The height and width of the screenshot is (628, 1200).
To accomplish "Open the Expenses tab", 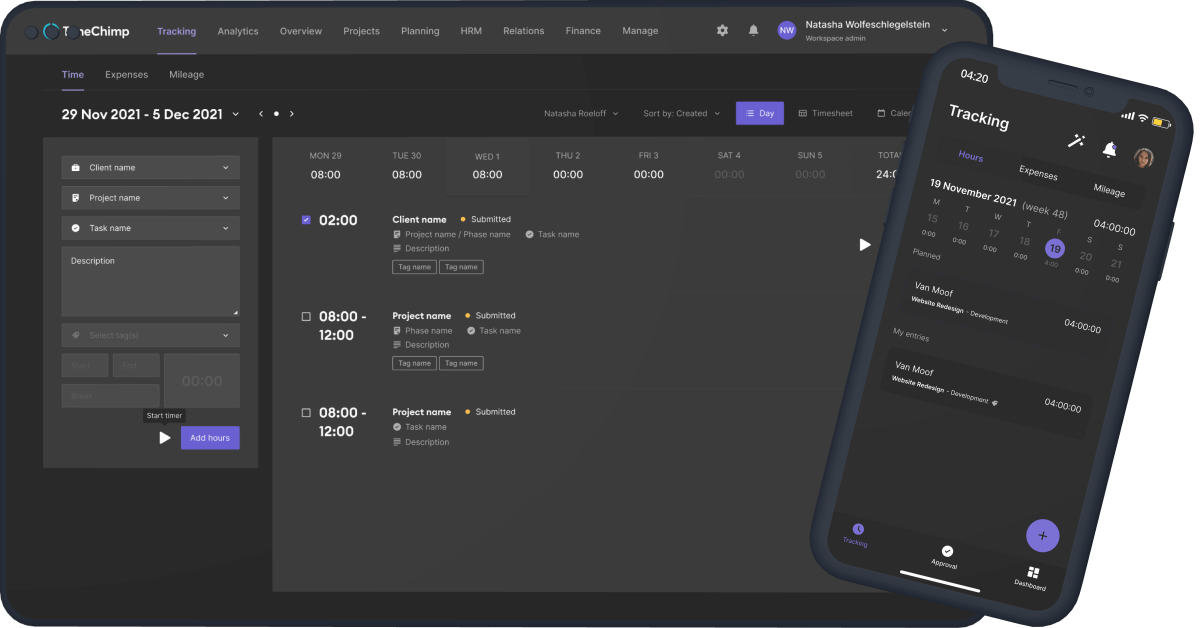I will coord(126,74).
